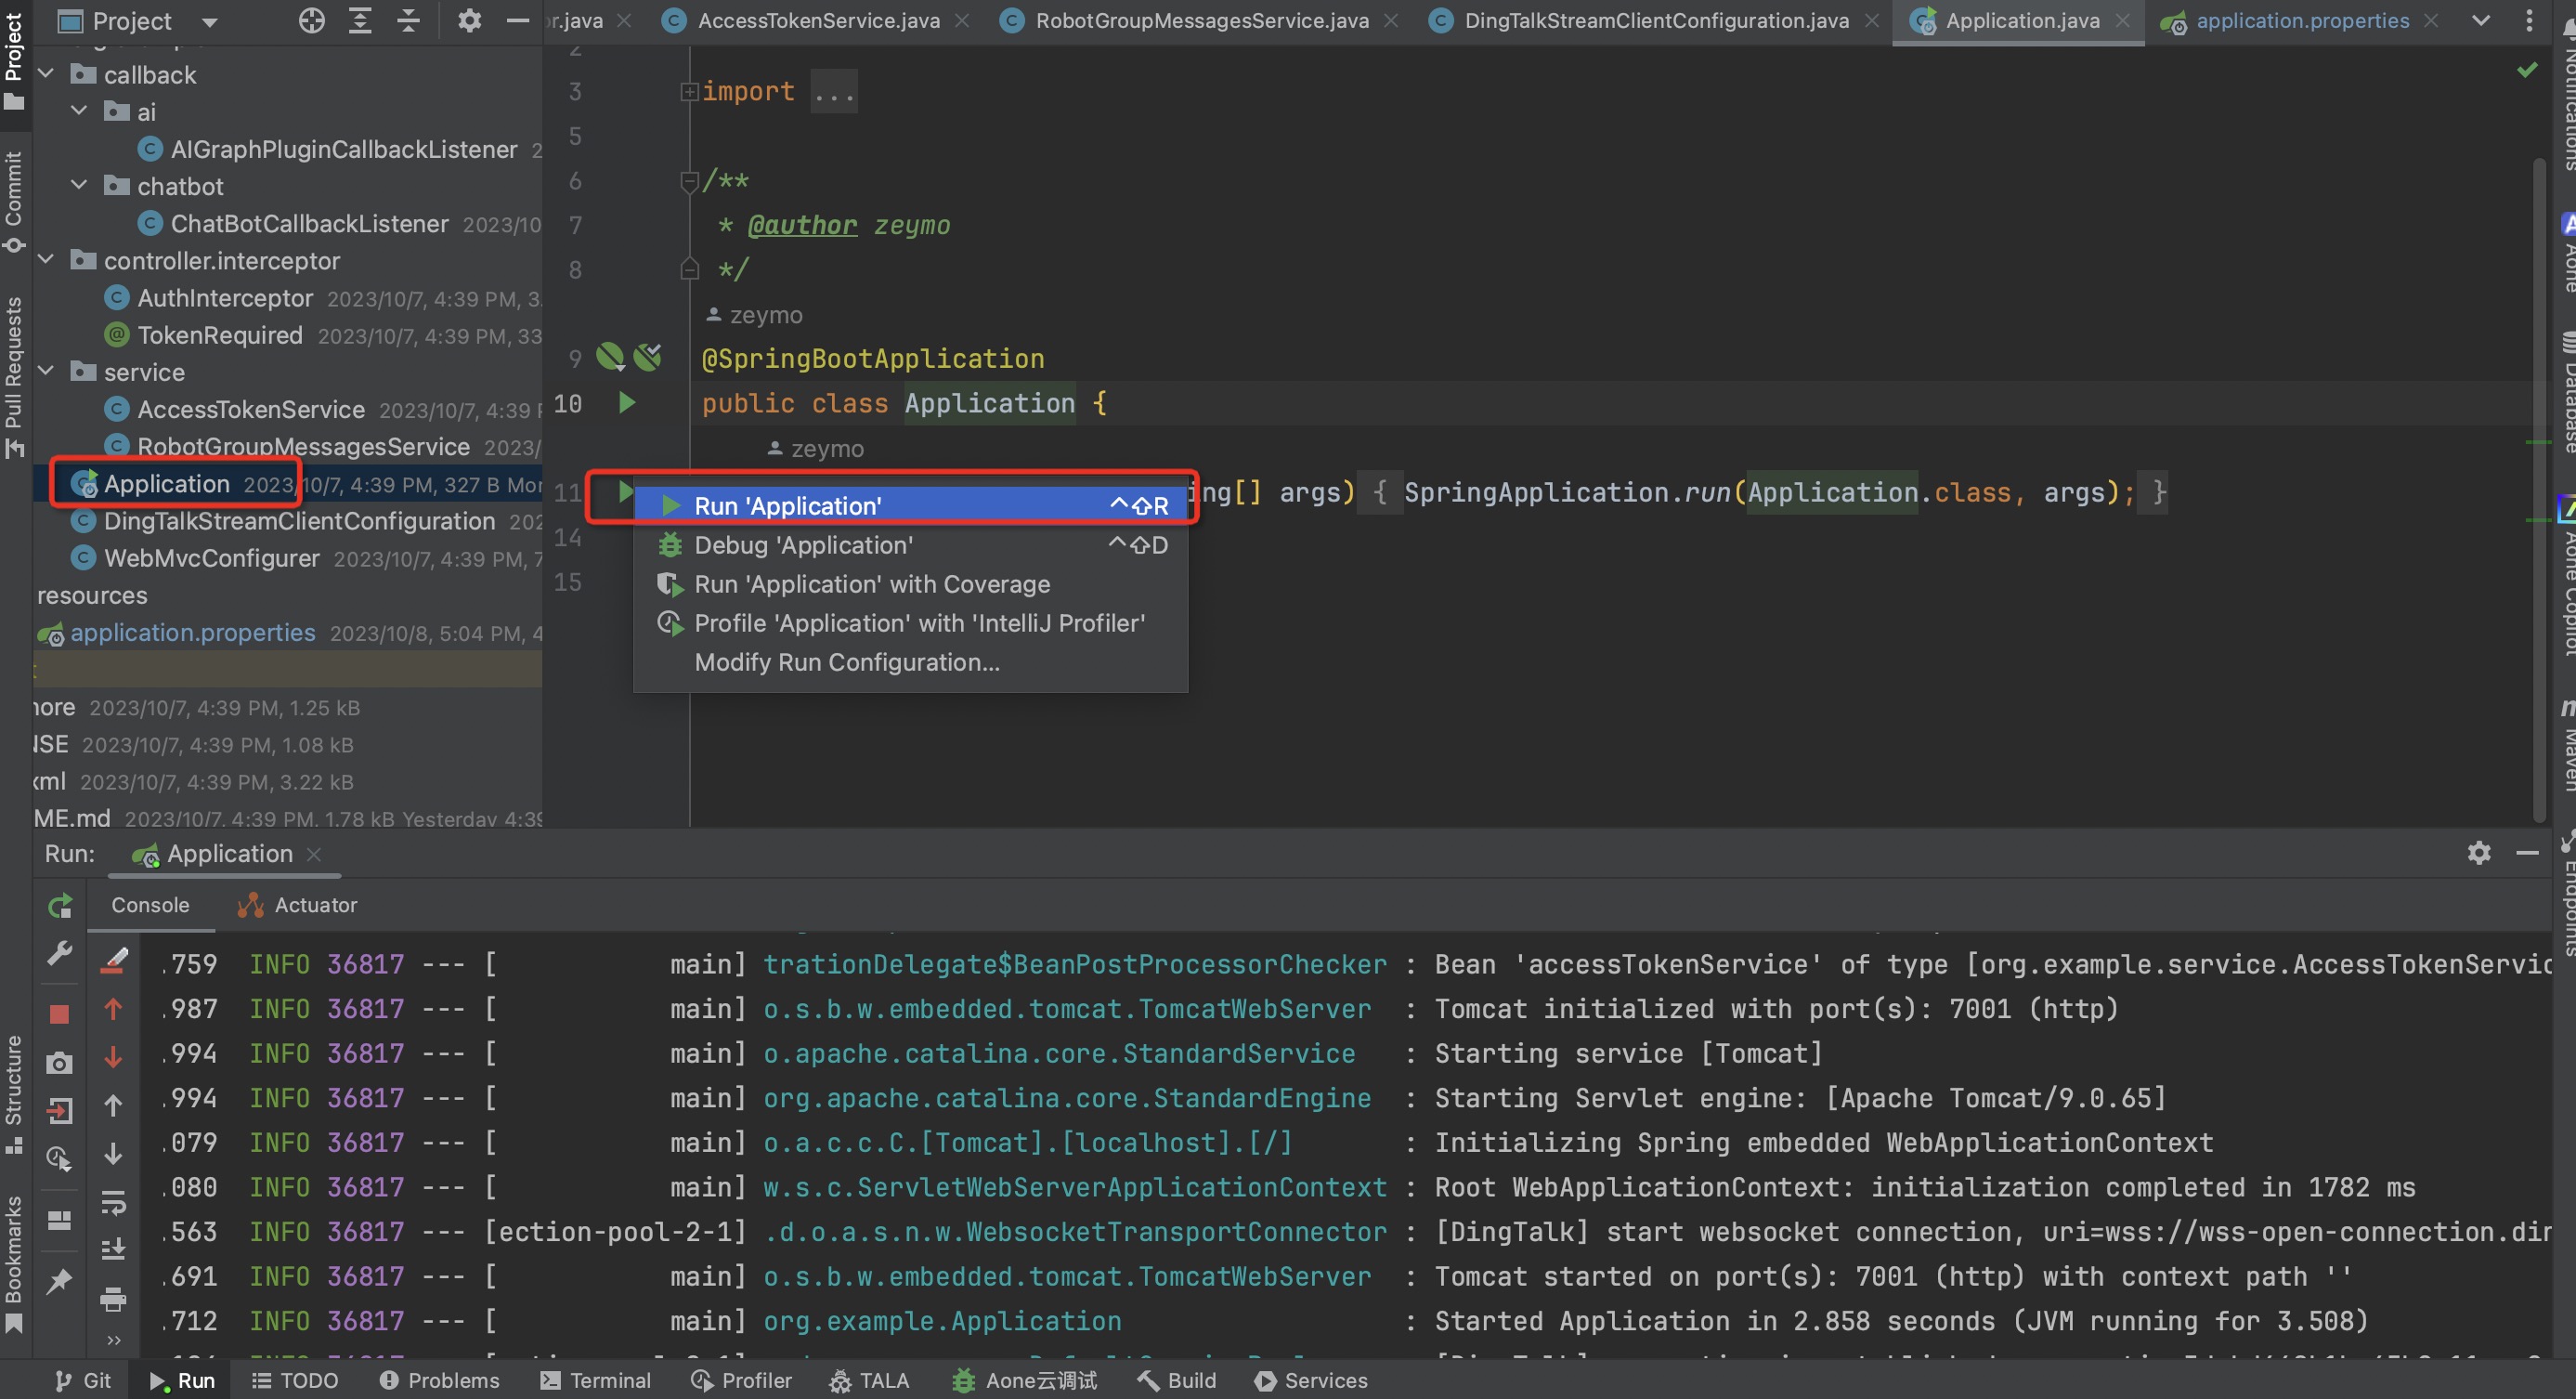
Task: Minimize the Run tool window
Action: click(x=2527, y=853)
